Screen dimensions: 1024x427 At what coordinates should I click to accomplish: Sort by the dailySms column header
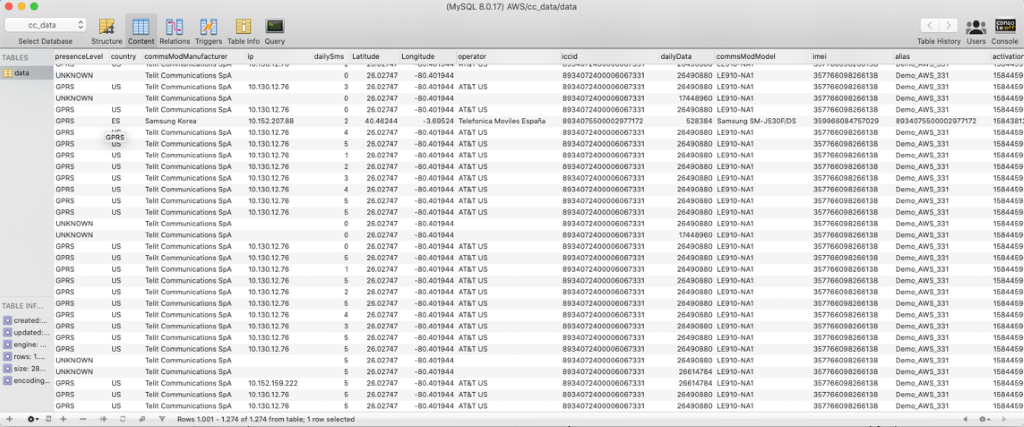pyautogui.click(x=330, y=57)
